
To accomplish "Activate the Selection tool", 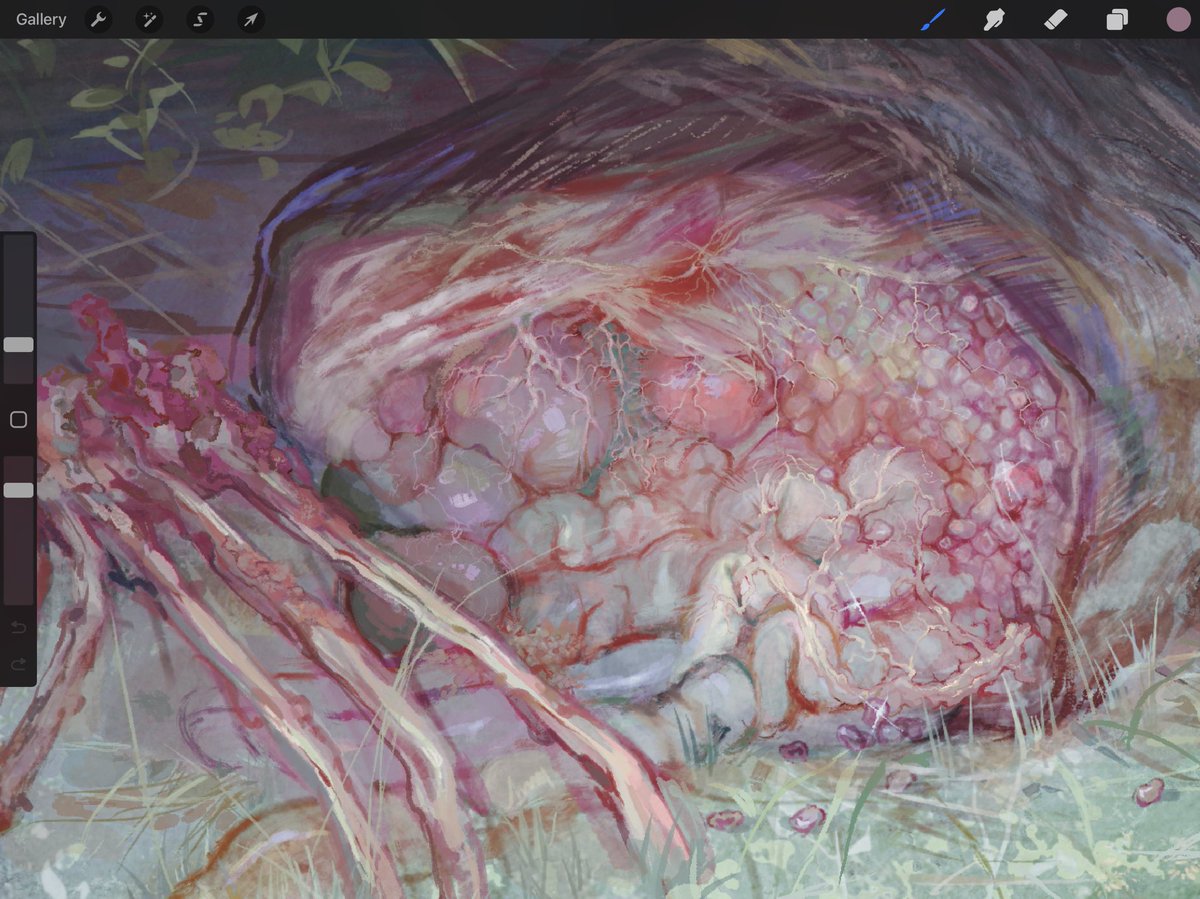I will tap(200, 19).
